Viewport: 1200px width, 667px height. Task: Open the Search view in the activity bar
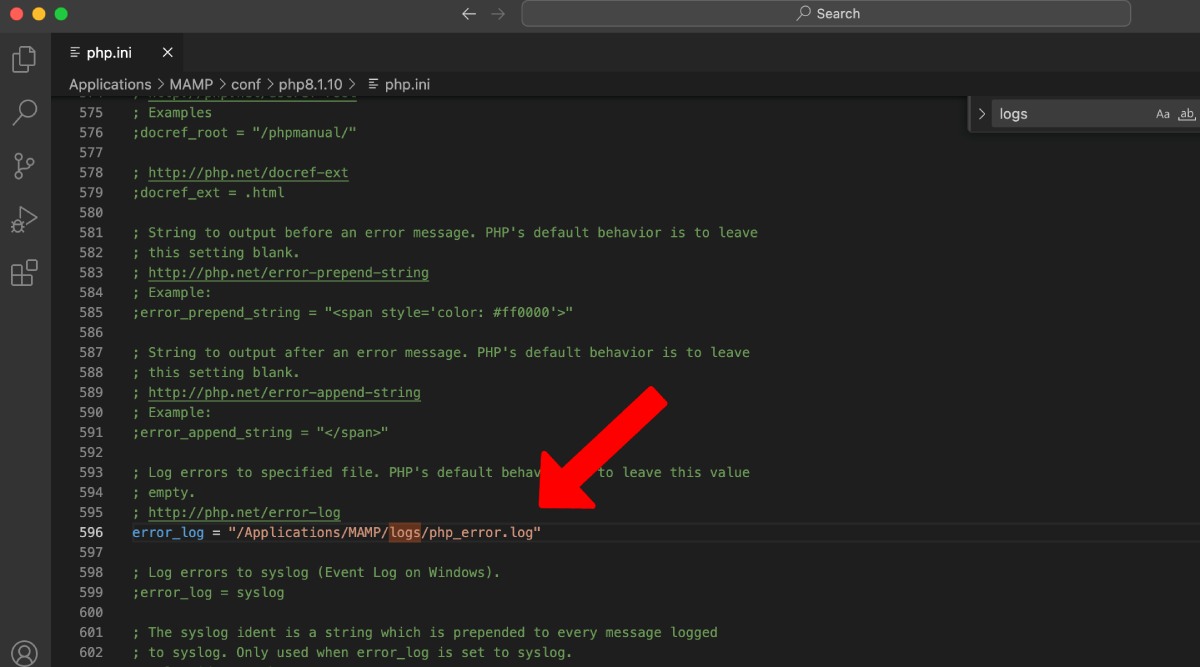click(24, 113)
